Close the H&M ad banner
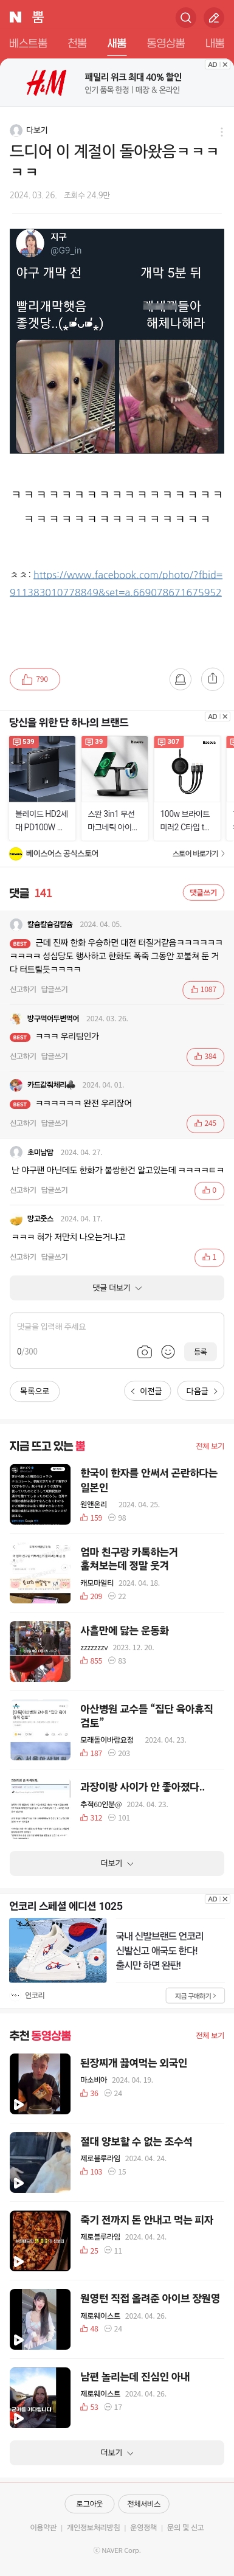 pyautogui.click(x=225, y=65)
